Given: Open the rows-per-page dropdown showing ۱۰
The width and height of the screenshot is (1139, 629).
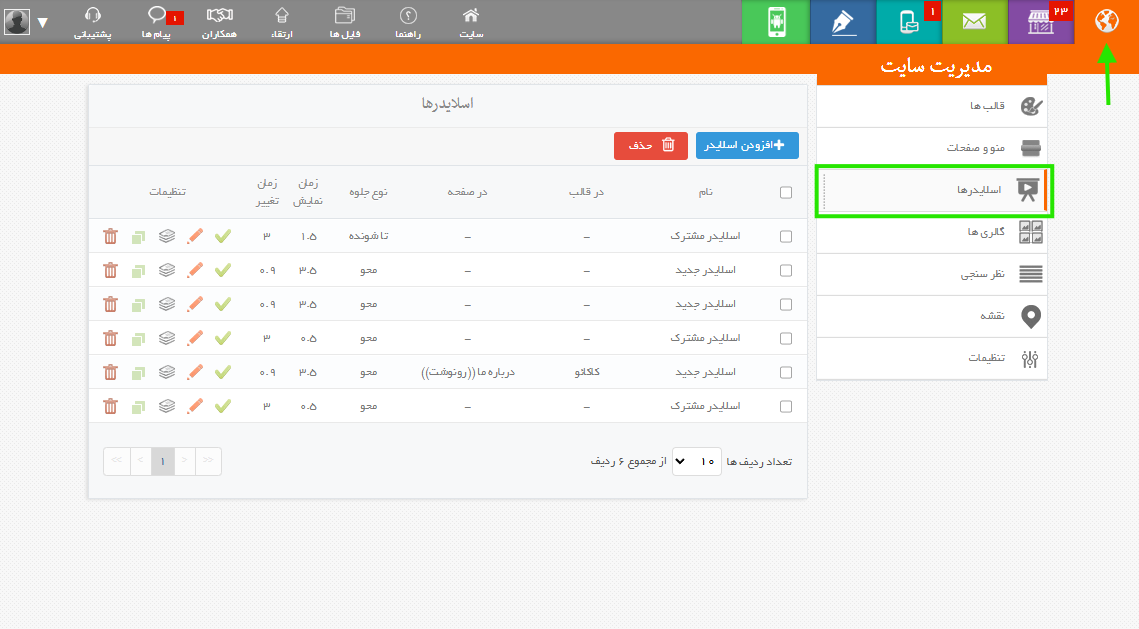Looking at the screenshot, I should coord(696,461).
